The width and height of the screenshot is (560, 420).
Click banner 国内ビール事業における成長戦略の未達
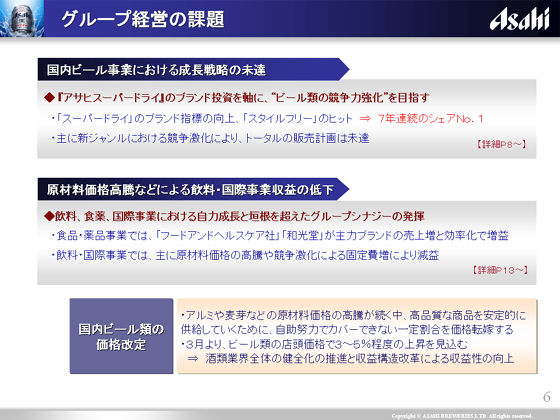click(x=193, y=69)
